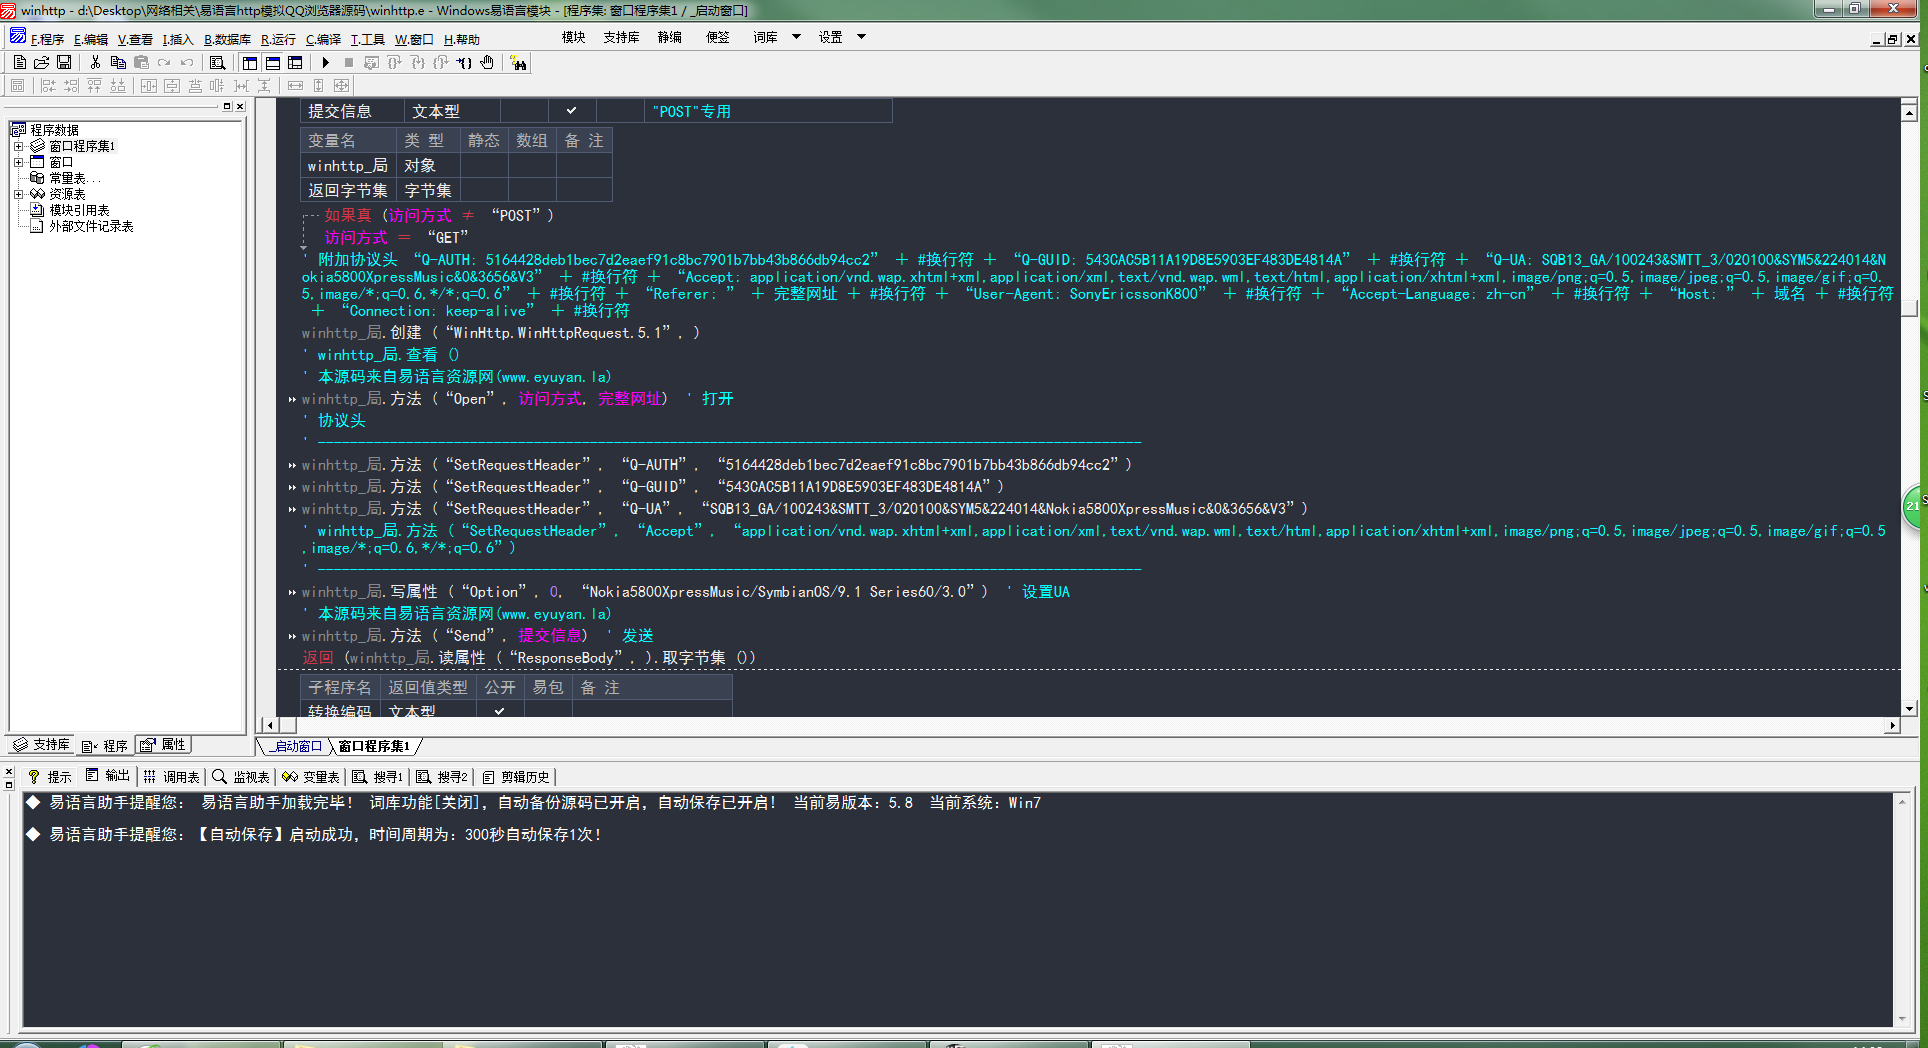
Task: Switch to the 监视表 tab
Action: 241,777
